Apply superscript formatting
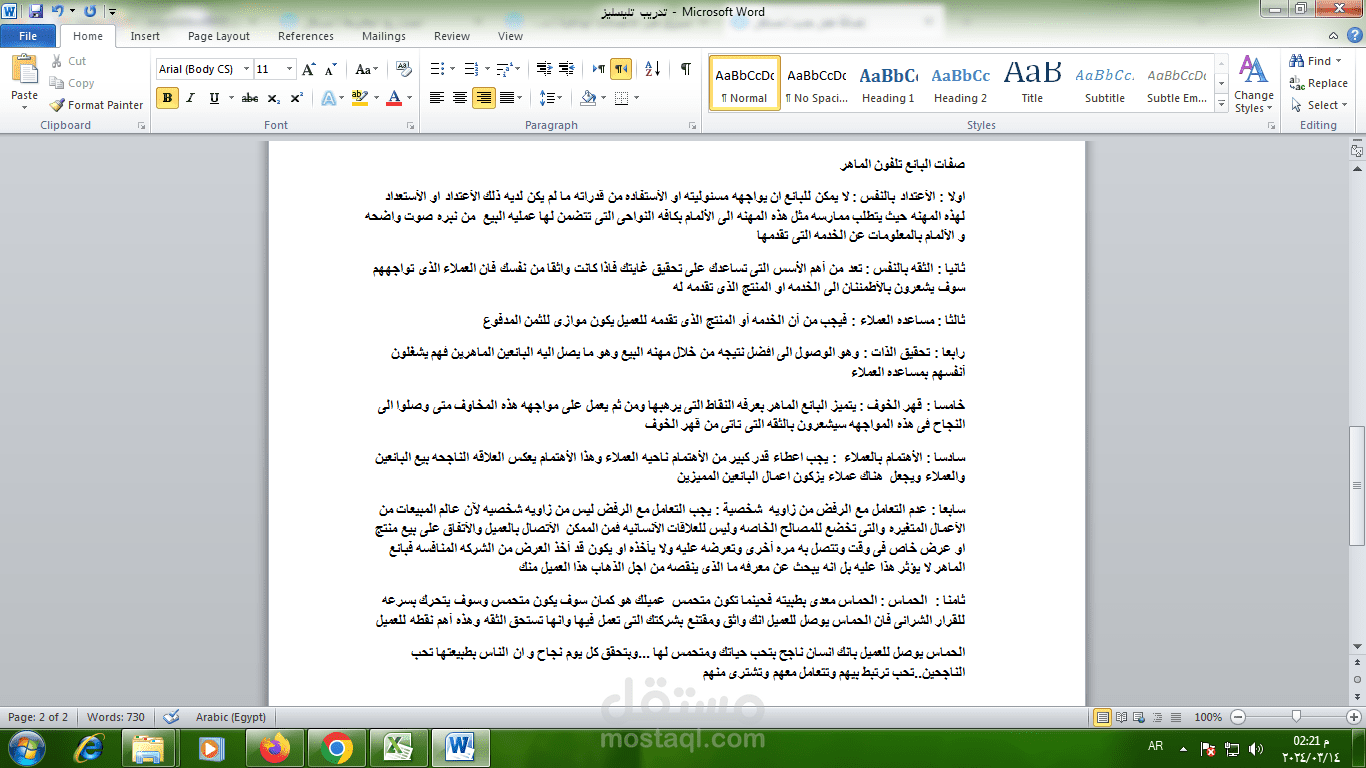Image resolution: width=1366 pixels, height=768 pixels. point(296,98)
